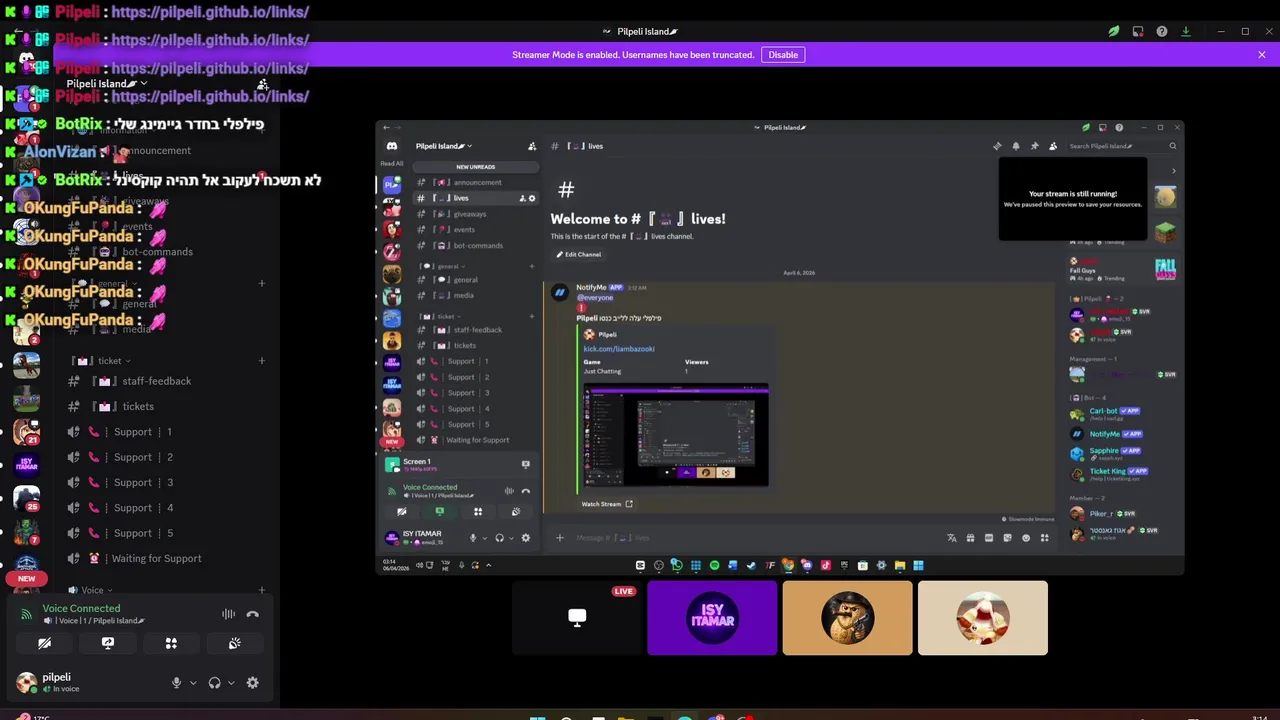
Task: Click NEW UNREADS bar in streamed window
Action: (x=476, y=167)
